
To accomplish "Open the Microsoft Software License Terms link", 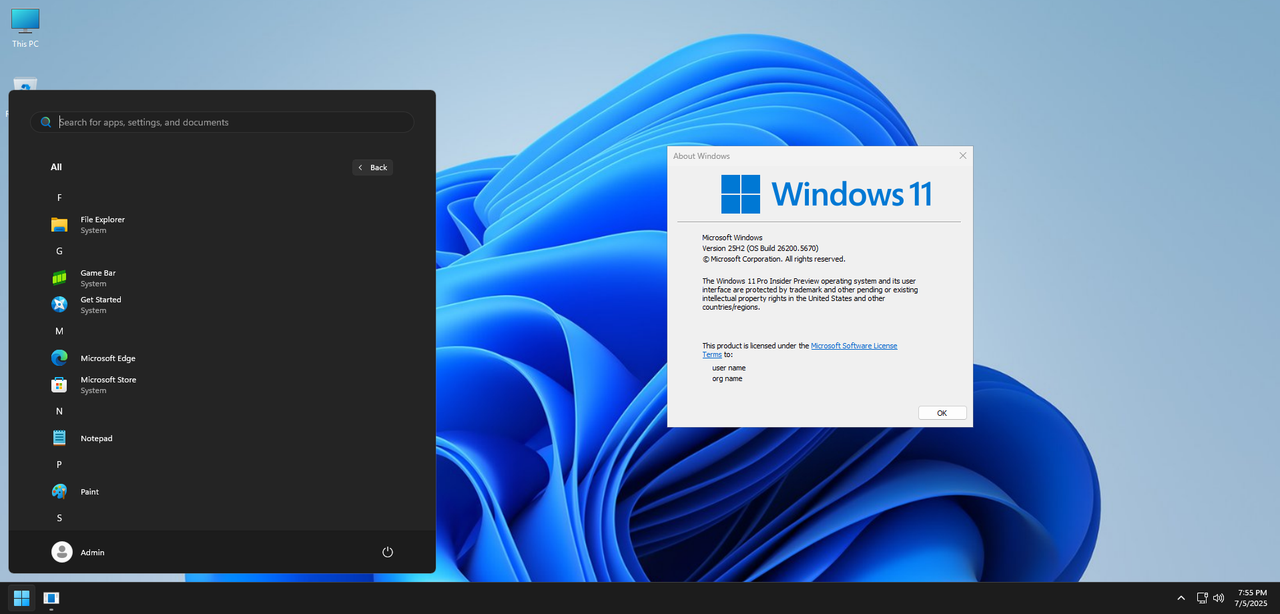I will click(800, 350).
